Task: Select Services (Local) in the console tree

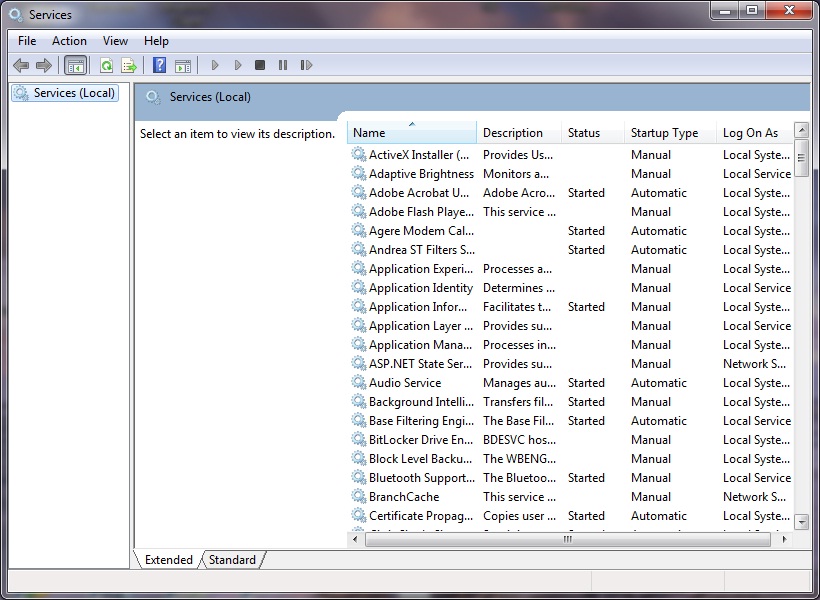Action: pos(74,93)
